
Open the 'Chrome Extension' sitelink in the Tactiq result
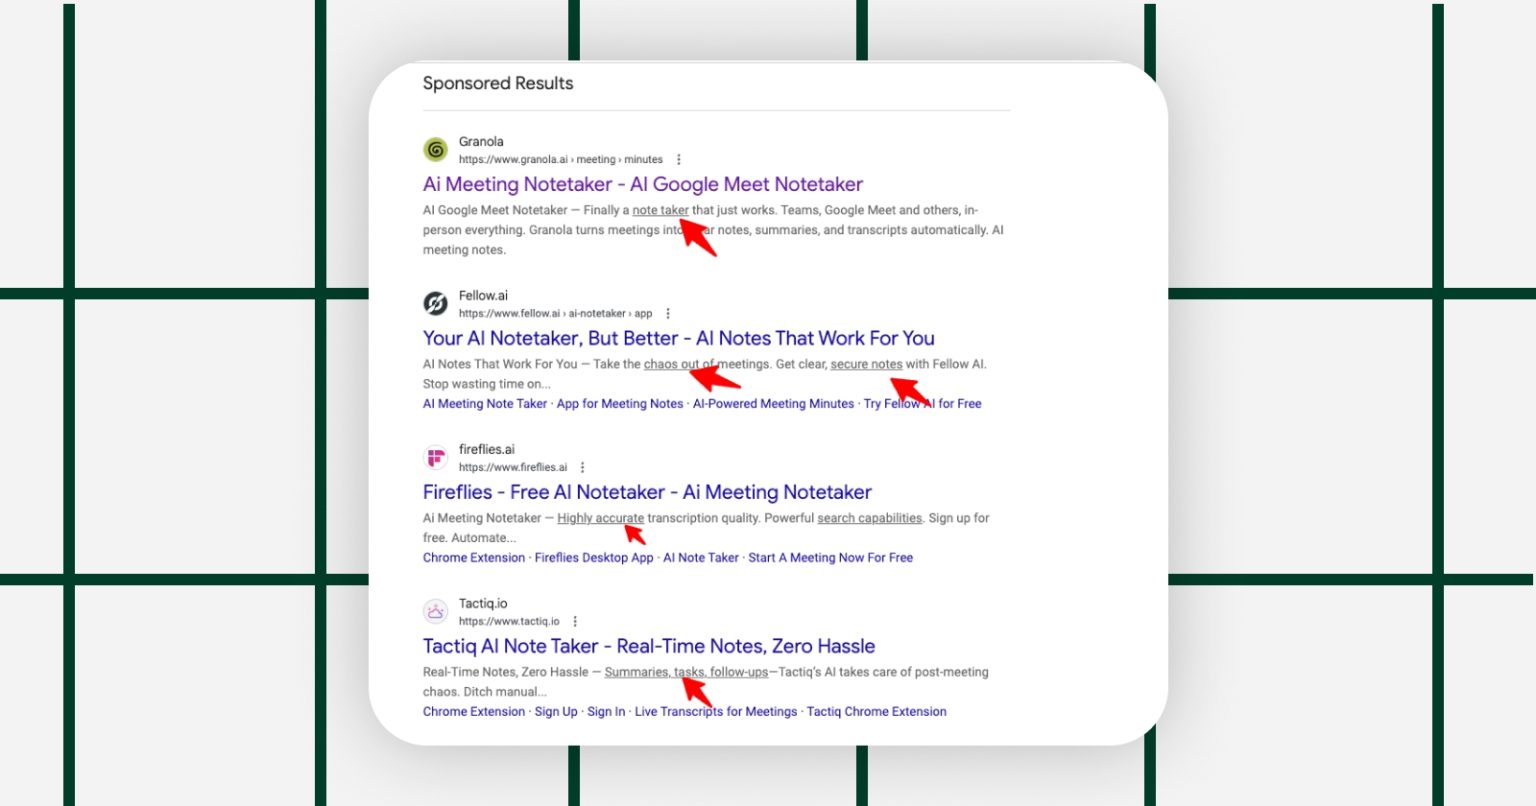(x=474, y=712)
